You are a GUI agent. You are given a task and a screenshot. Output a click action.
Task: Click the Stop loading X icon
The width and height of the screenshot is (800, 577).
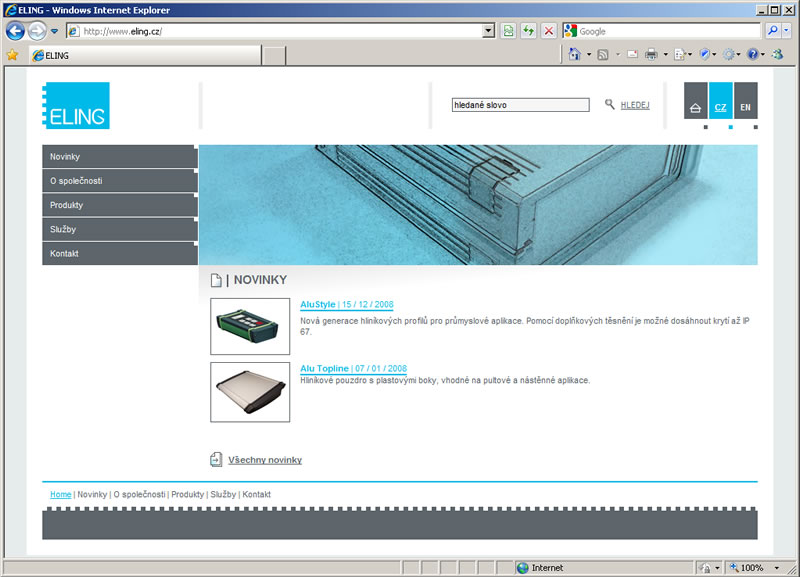(549, 31)
